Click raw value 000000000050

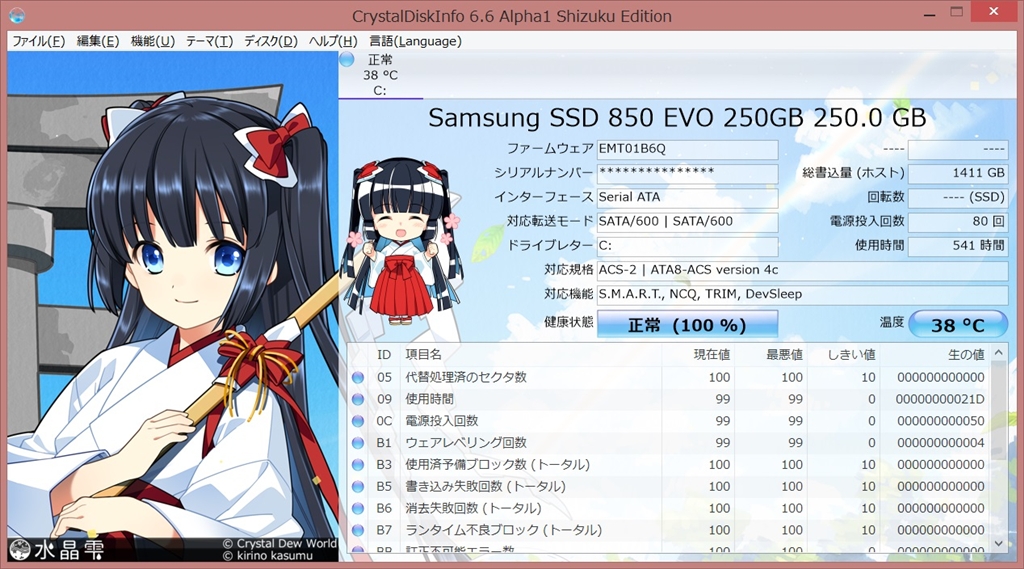coord(940,421)
